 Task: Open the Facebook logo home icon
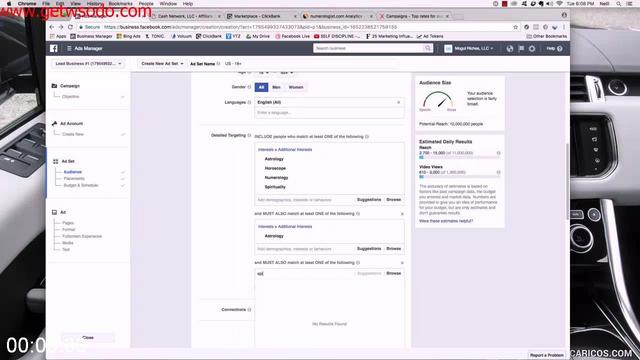pos(53,48)
